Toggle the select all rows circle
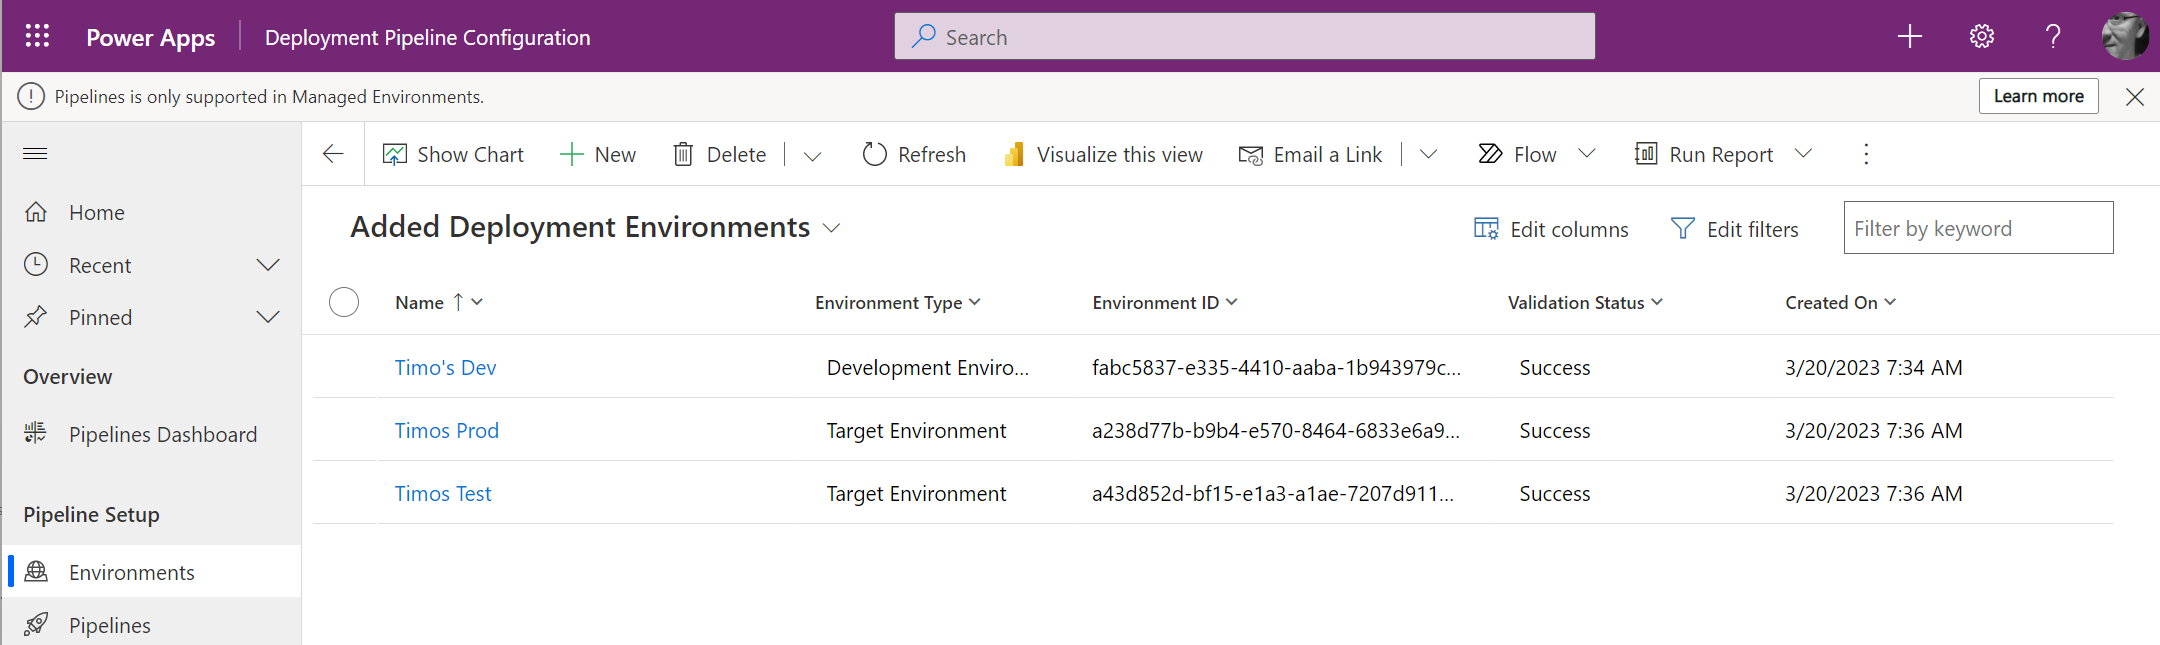The width and height of the screenshot is (2160, 645). (x=344, y=302)
